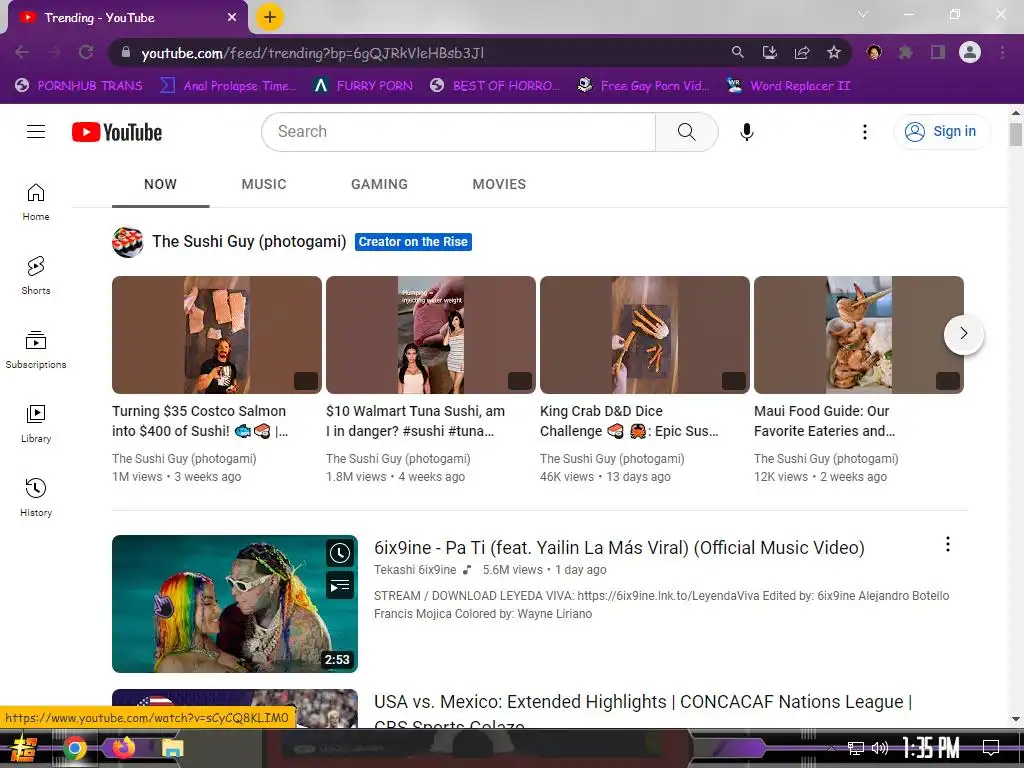Open the Walmart Tuna Sushi video thumbnail

(x=431, y=334)
